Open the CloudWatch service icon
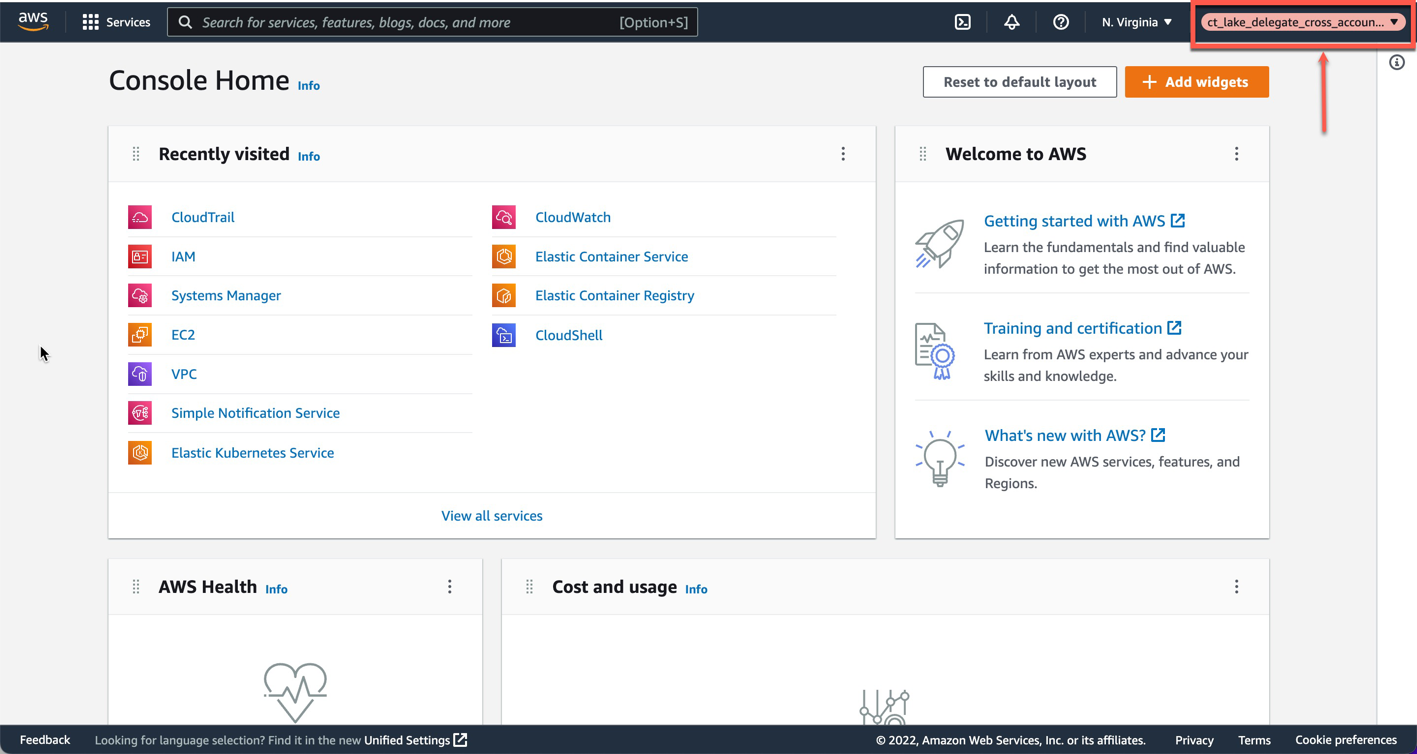Image resolution: width=1417 pixels, height=754 pixels. coord(504,217)
